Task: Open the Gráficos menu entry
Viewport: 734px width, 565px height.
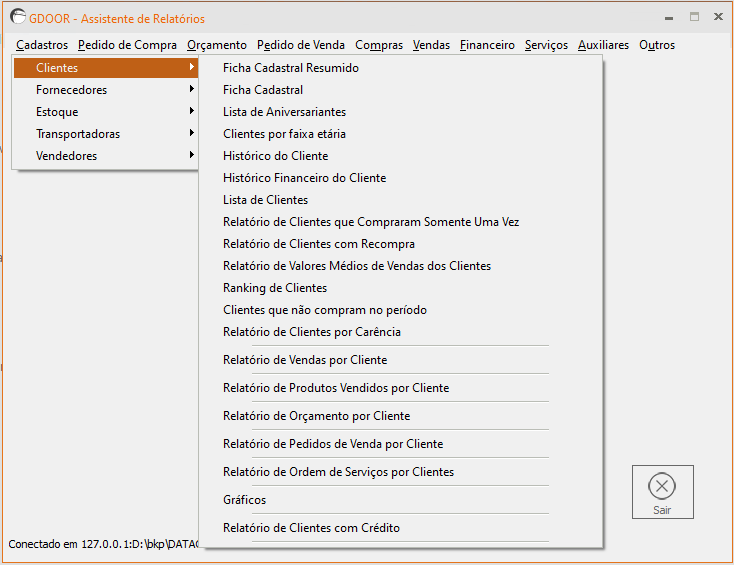Action: [245, 500]
